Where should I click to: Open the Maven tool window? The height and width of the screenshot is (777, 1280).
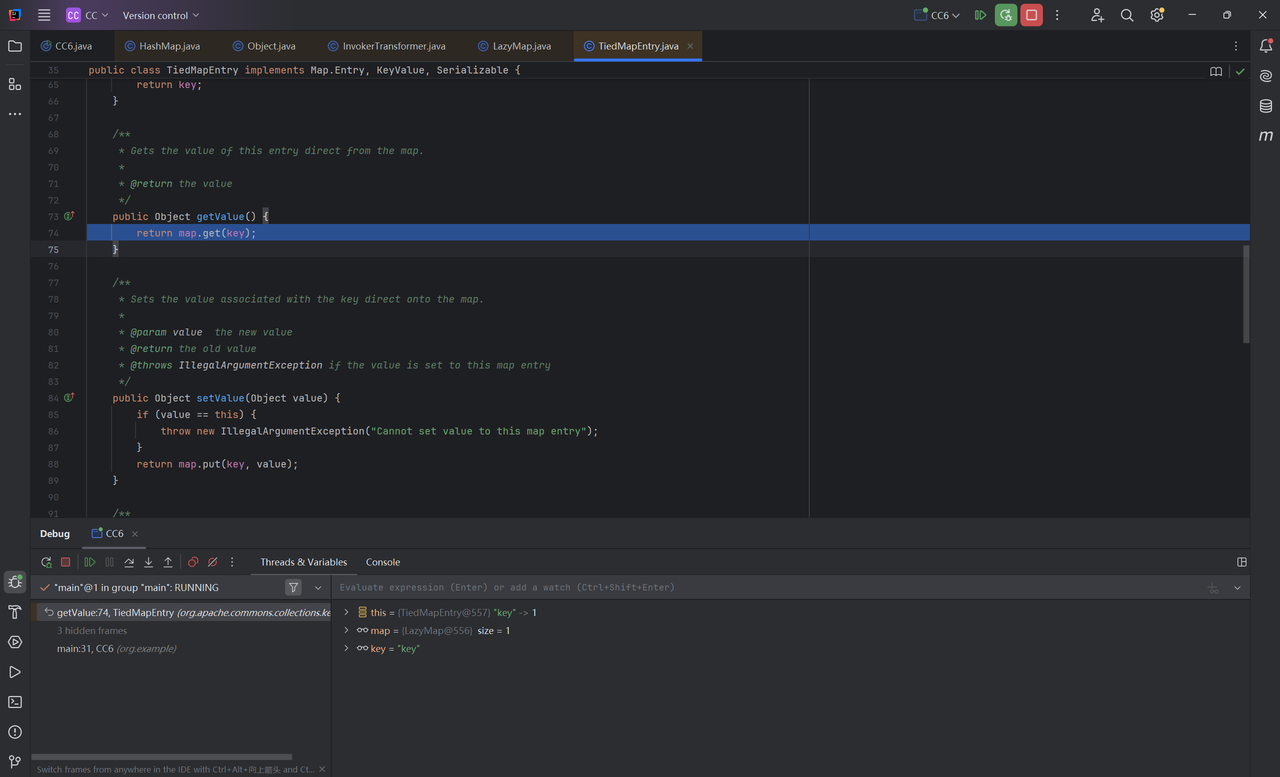pos(1266,136)
